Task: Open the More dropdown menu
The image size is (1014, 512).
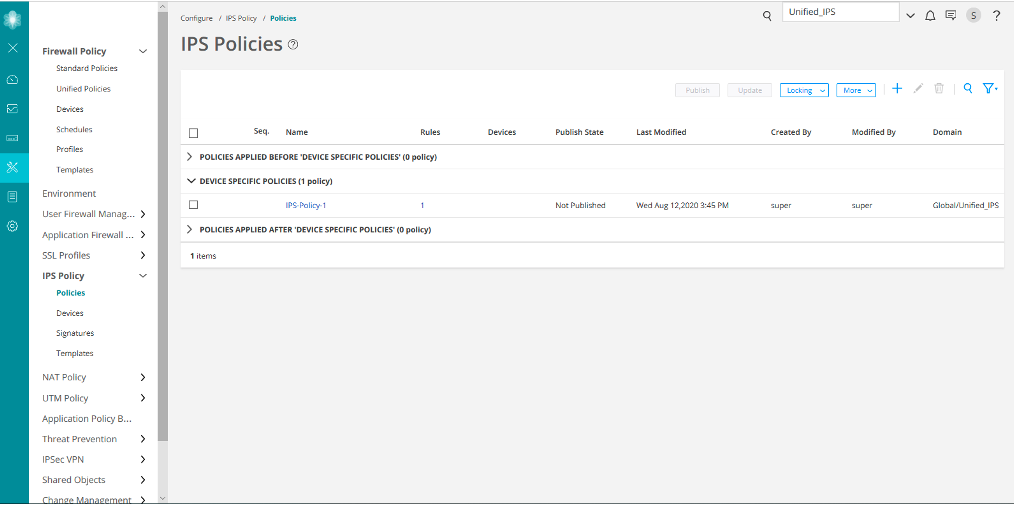Action: coord(856,90)
